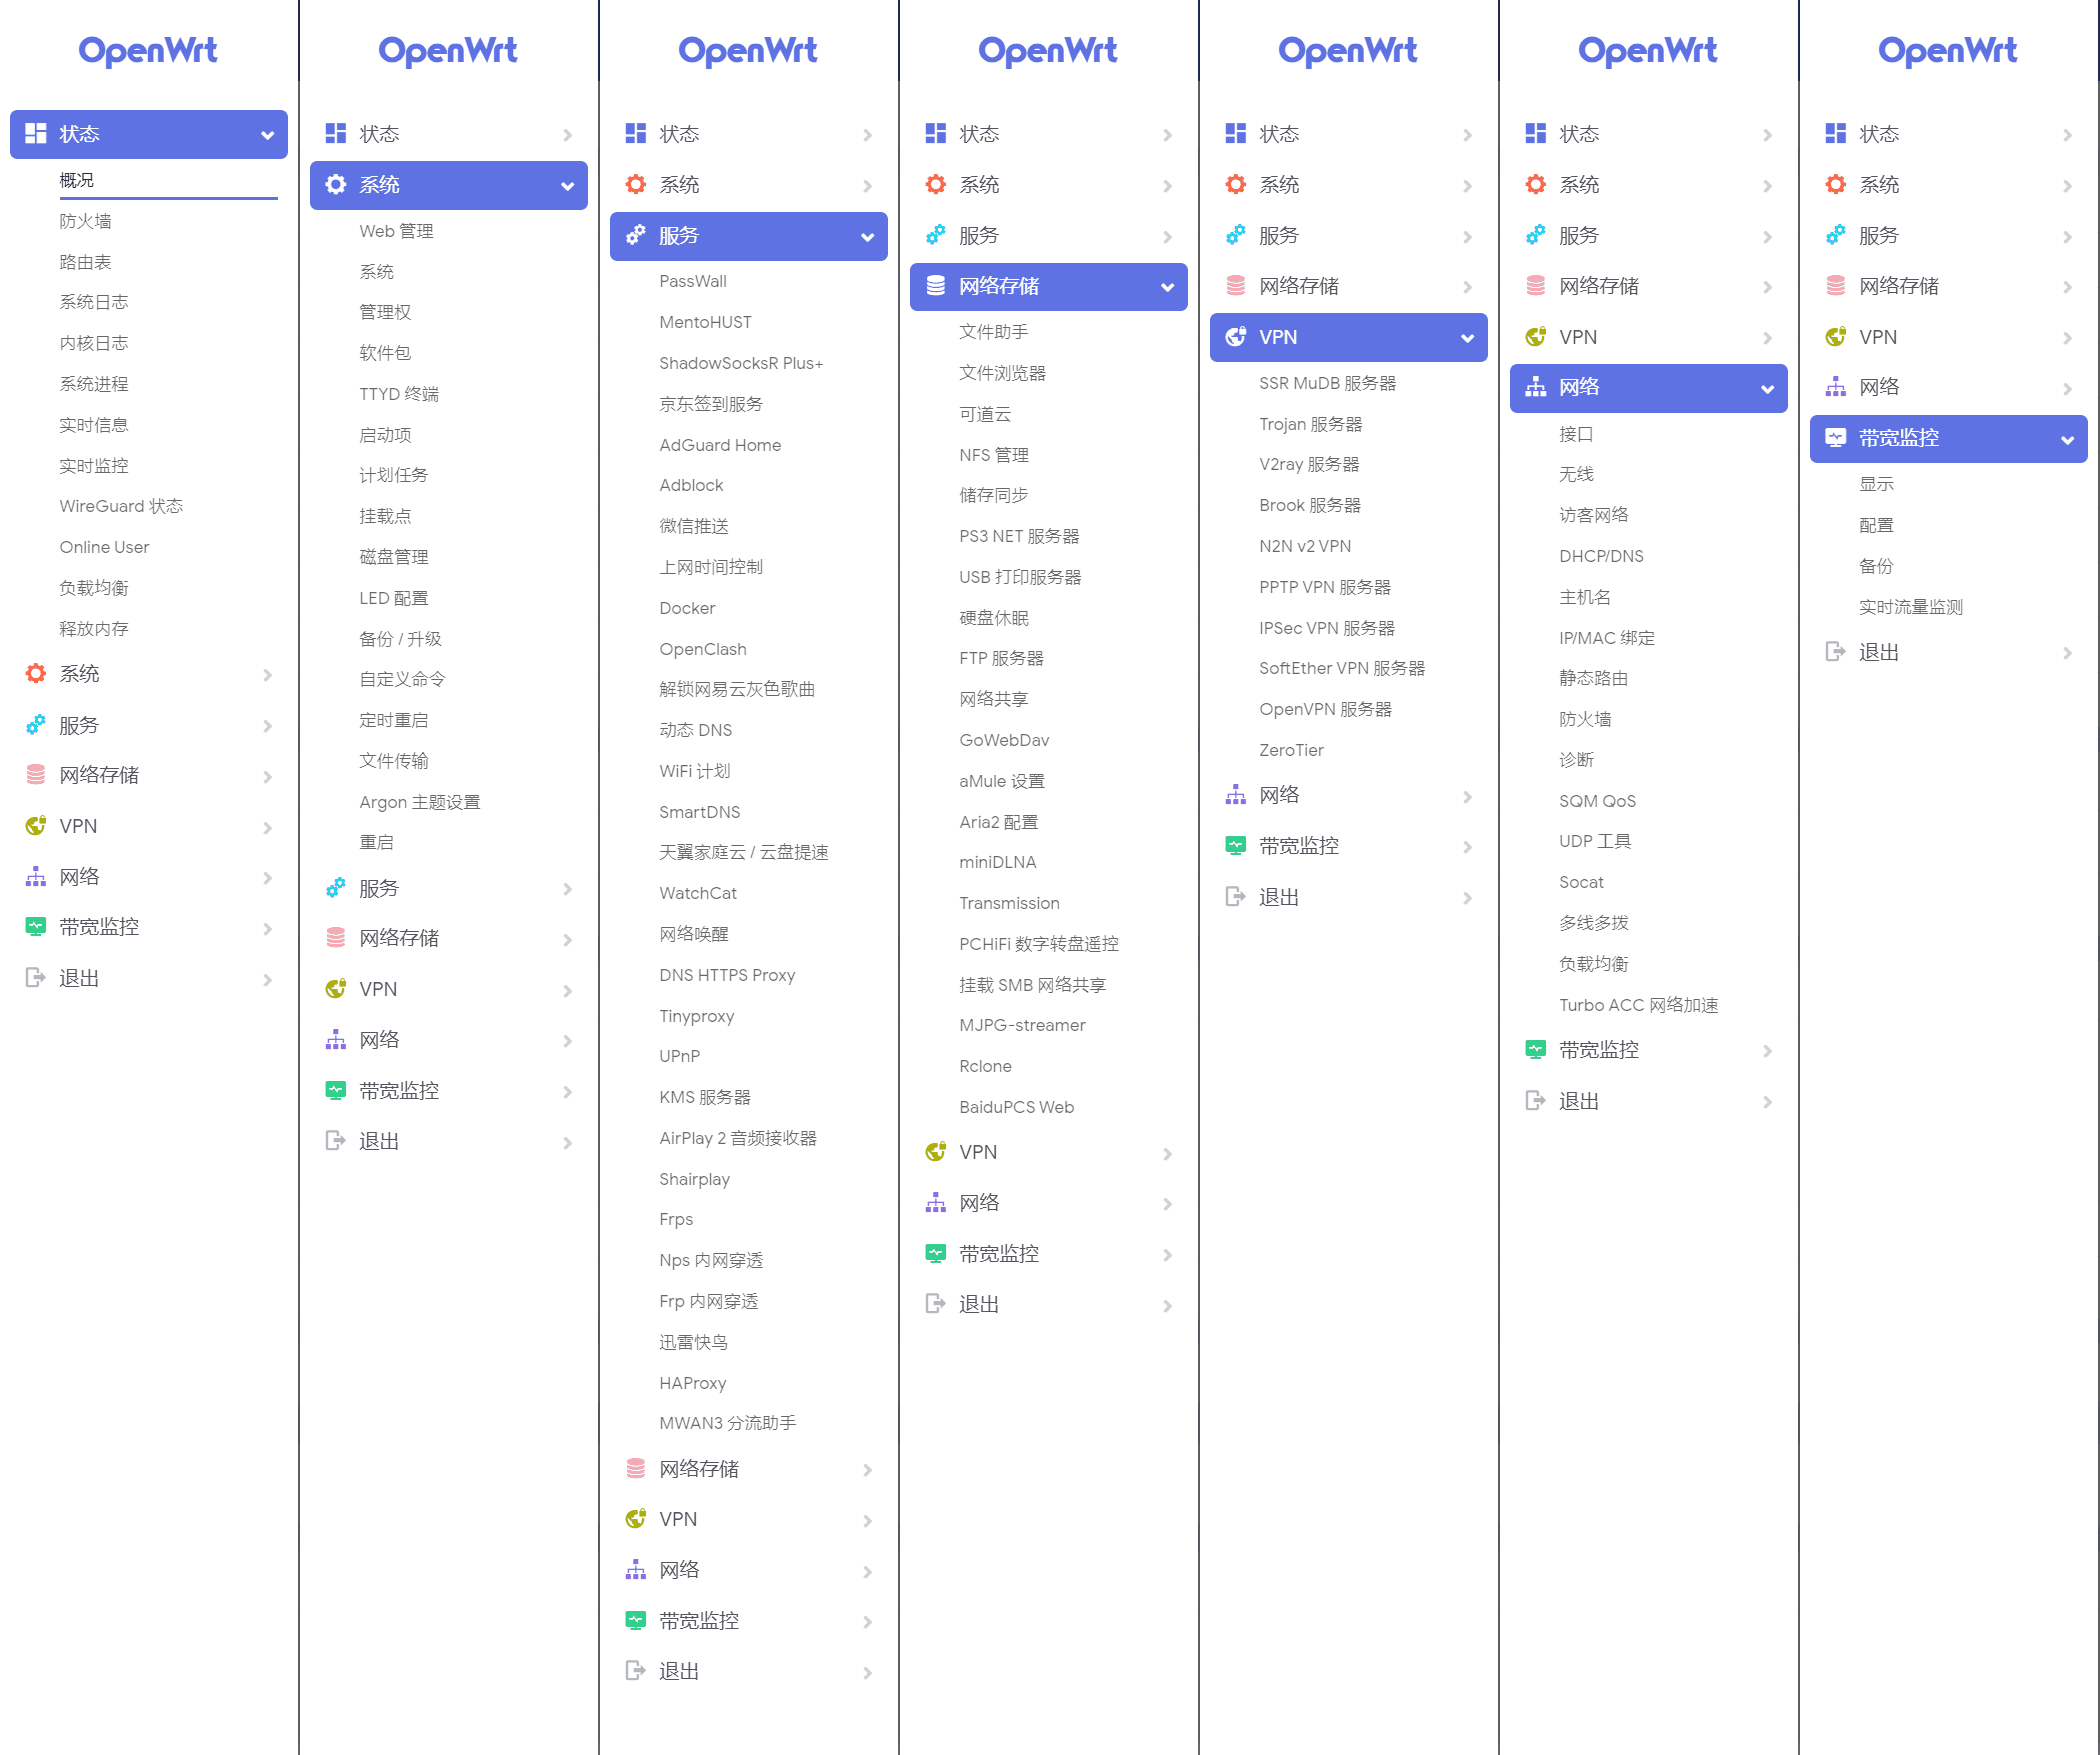Viewport: 2100px width, 1755px height.
Task: Expand the 网络 chevron in the panel with 带宽监控 expanded
Action: click(x=2067, y=388)
